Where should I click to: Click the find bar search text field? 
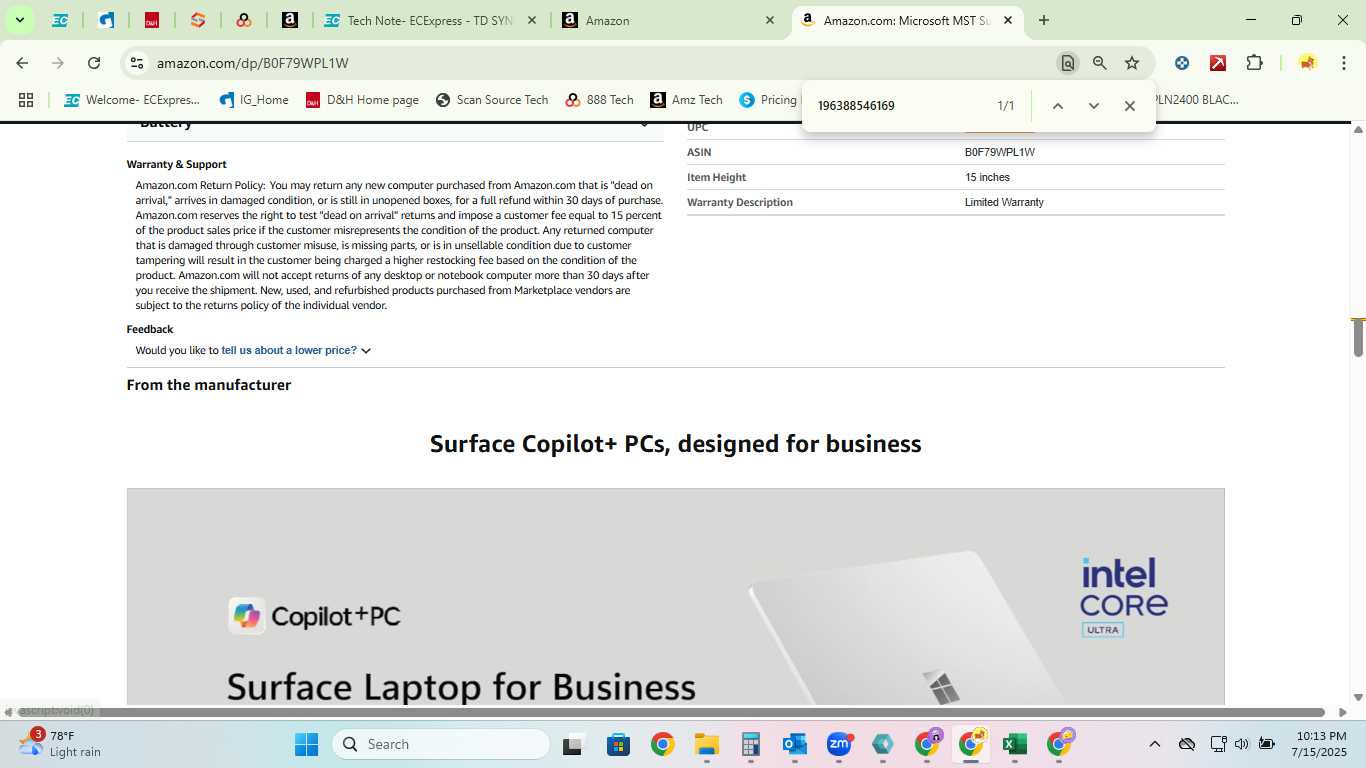[900, 106]
